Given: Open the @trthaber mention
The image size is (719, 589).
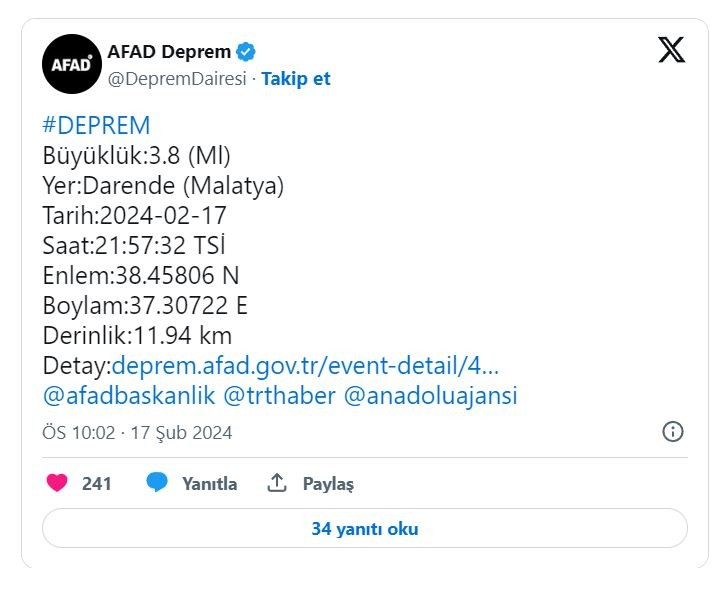Looking at the screenshot, I should pos(279,396).
